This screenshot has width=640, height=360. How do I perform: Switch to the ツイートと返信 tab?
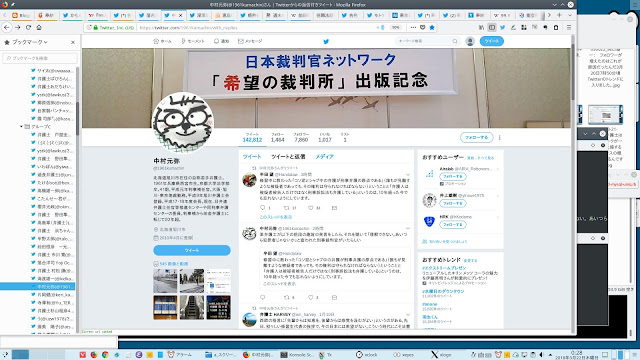tap(288, 157)
